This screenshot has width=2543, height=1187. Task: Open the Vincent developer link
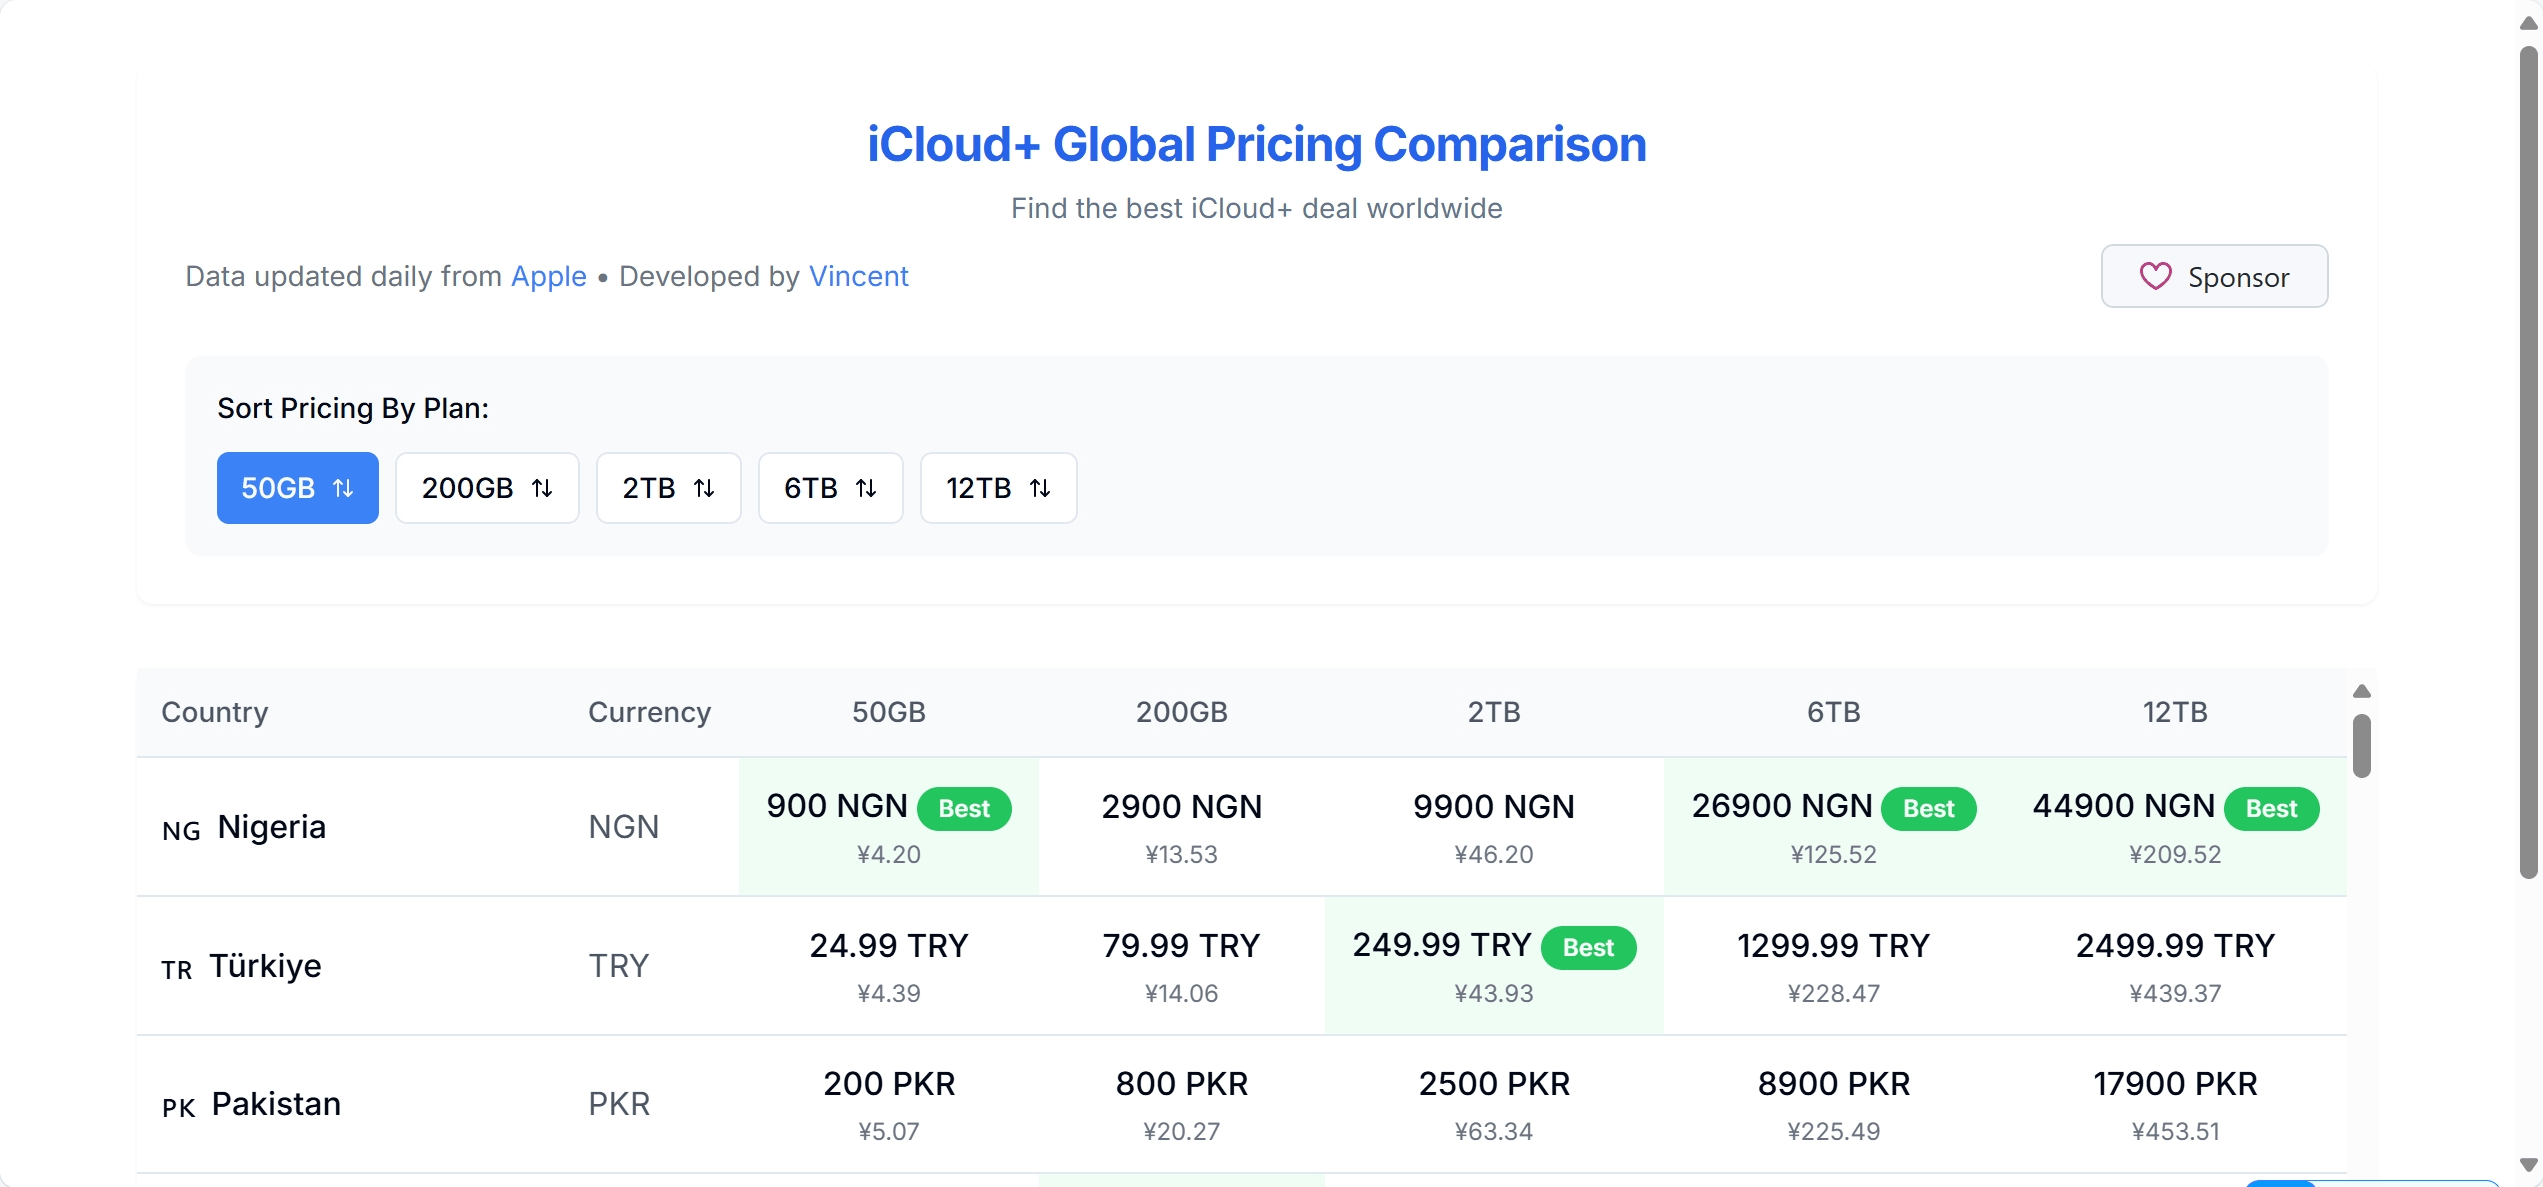tap(858, 276)
